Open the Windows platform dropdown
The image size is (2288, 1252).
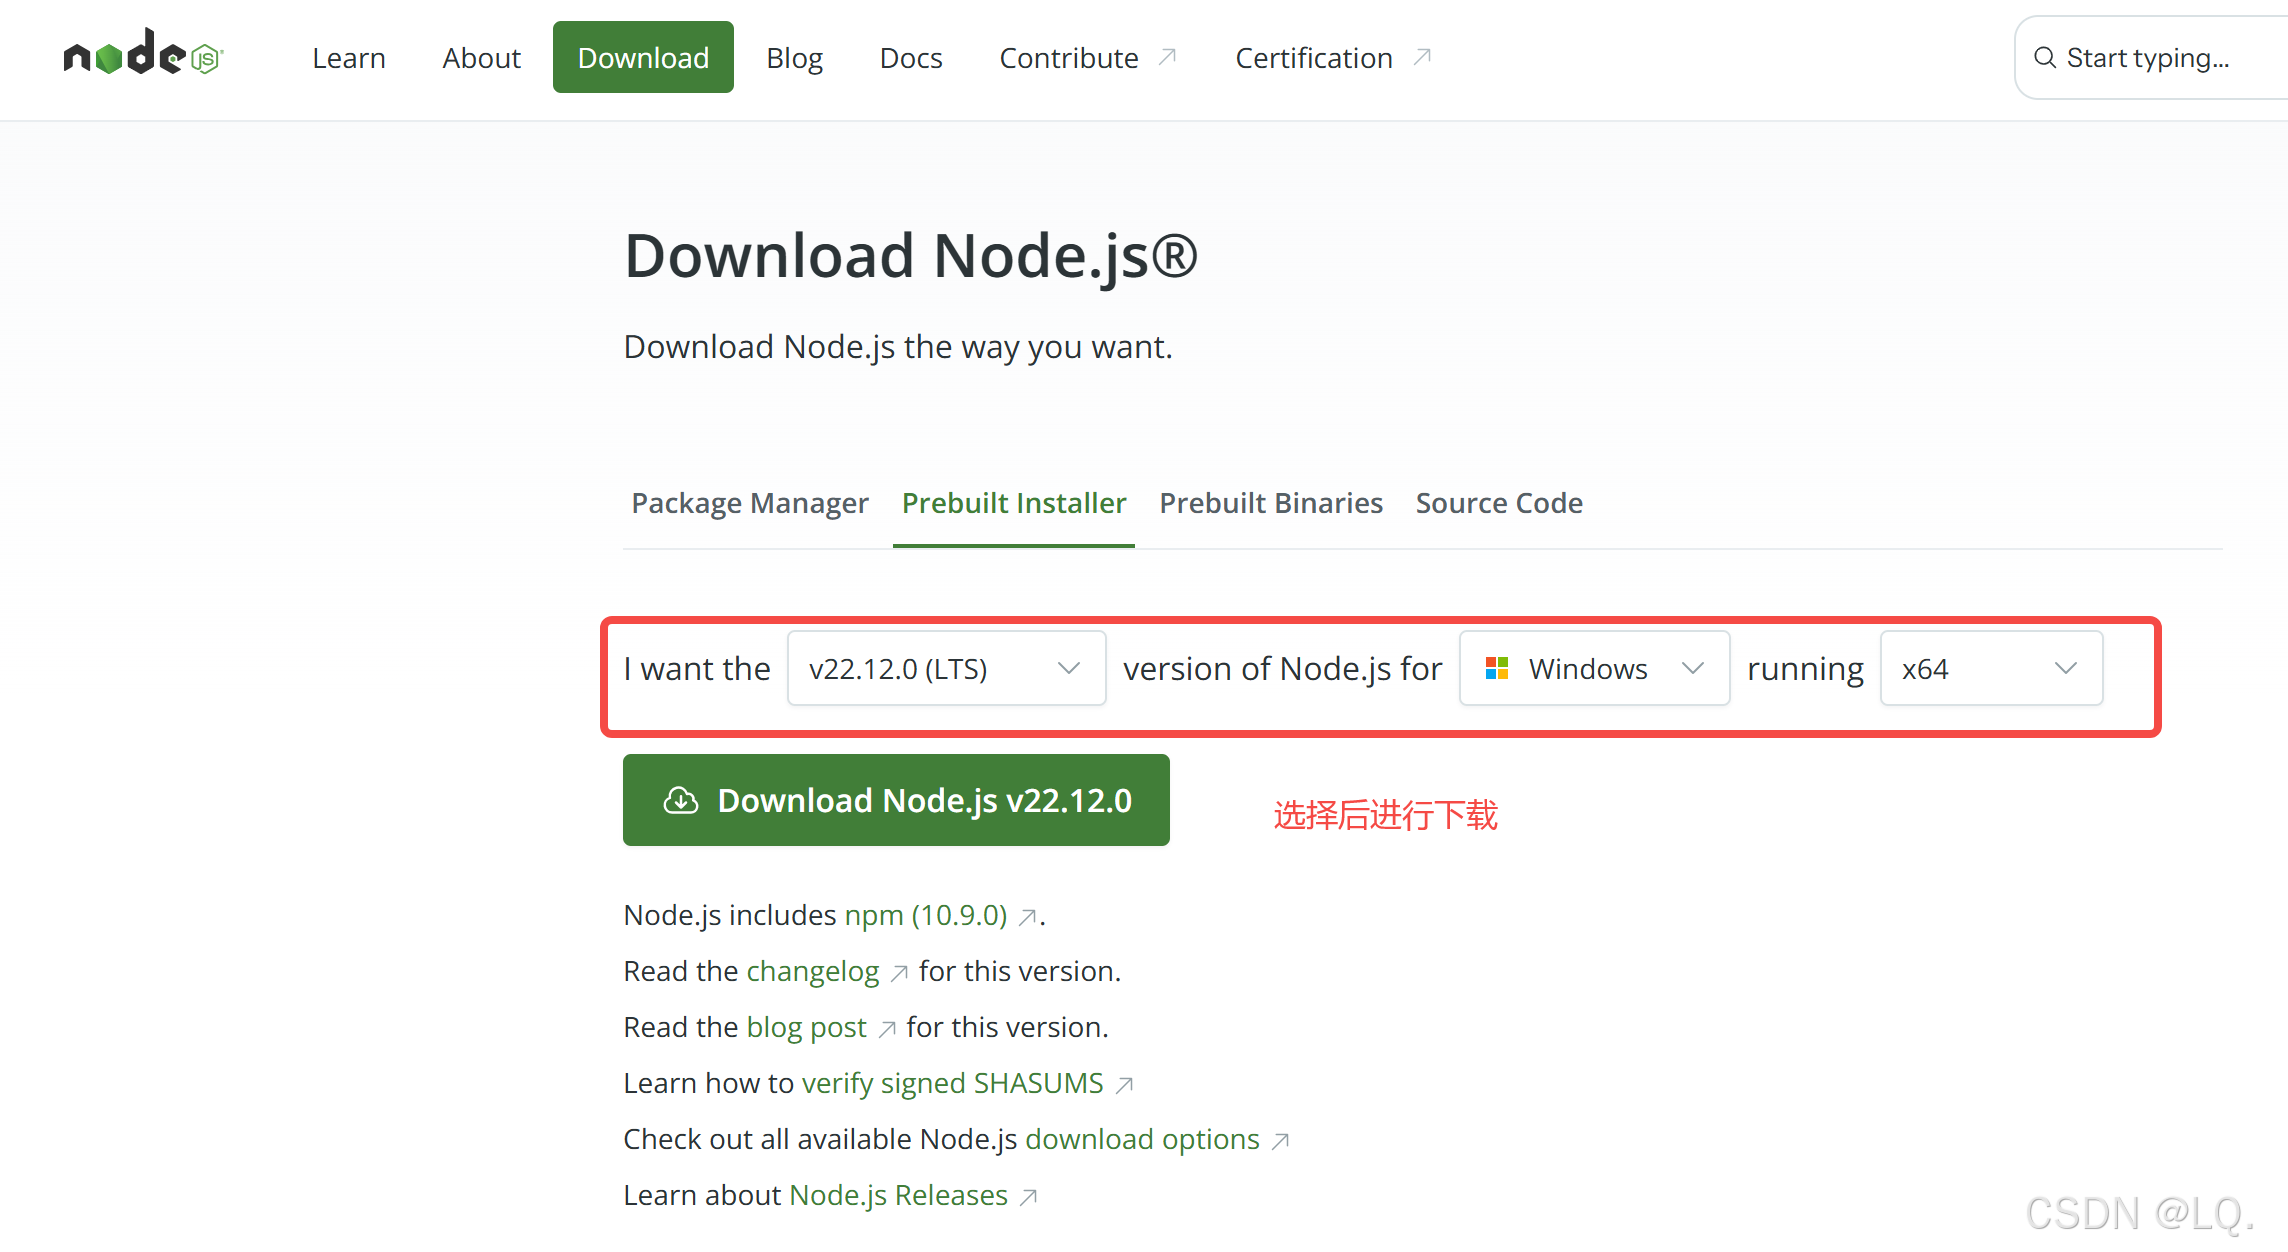click(1594, 668)
